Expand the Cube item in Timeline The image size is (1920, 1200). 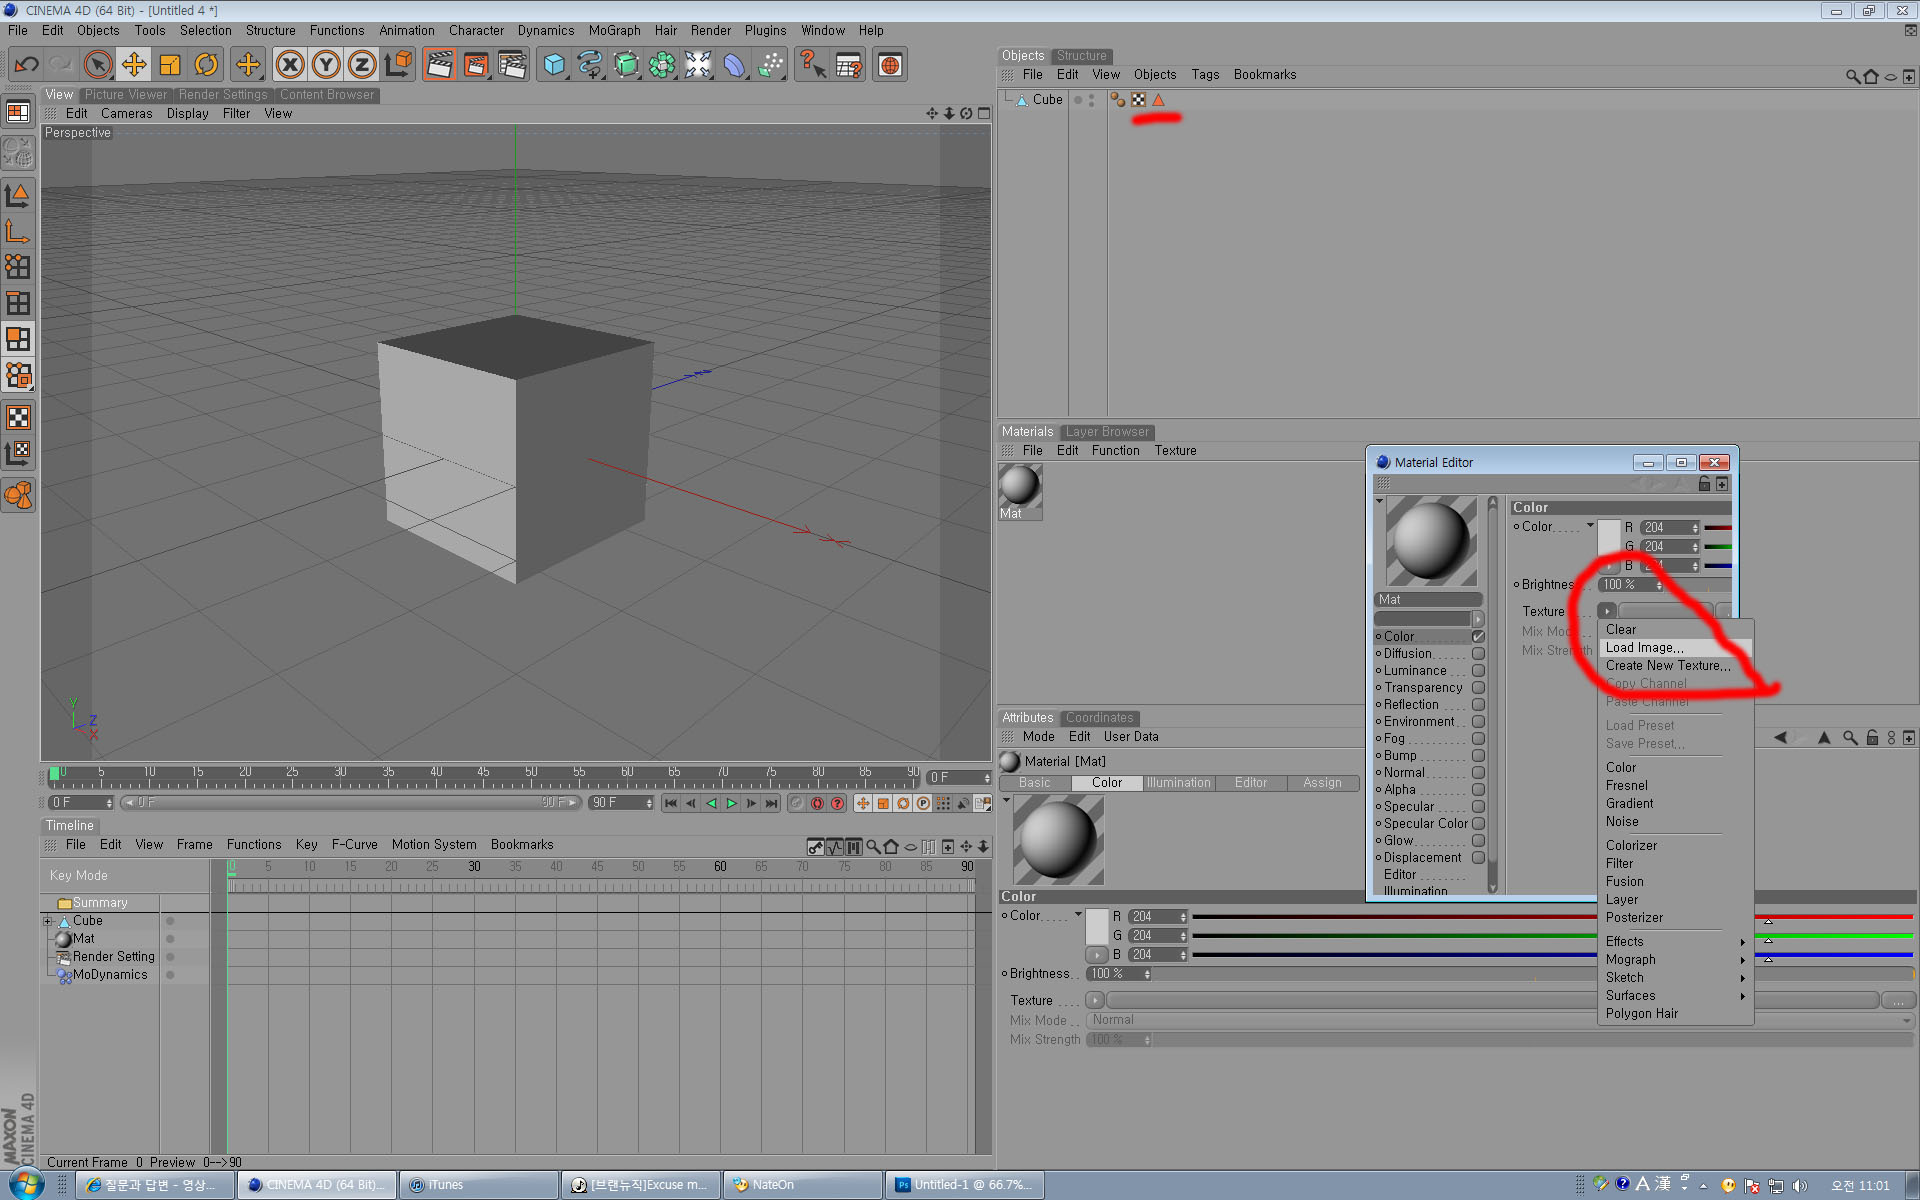point(47,921)
